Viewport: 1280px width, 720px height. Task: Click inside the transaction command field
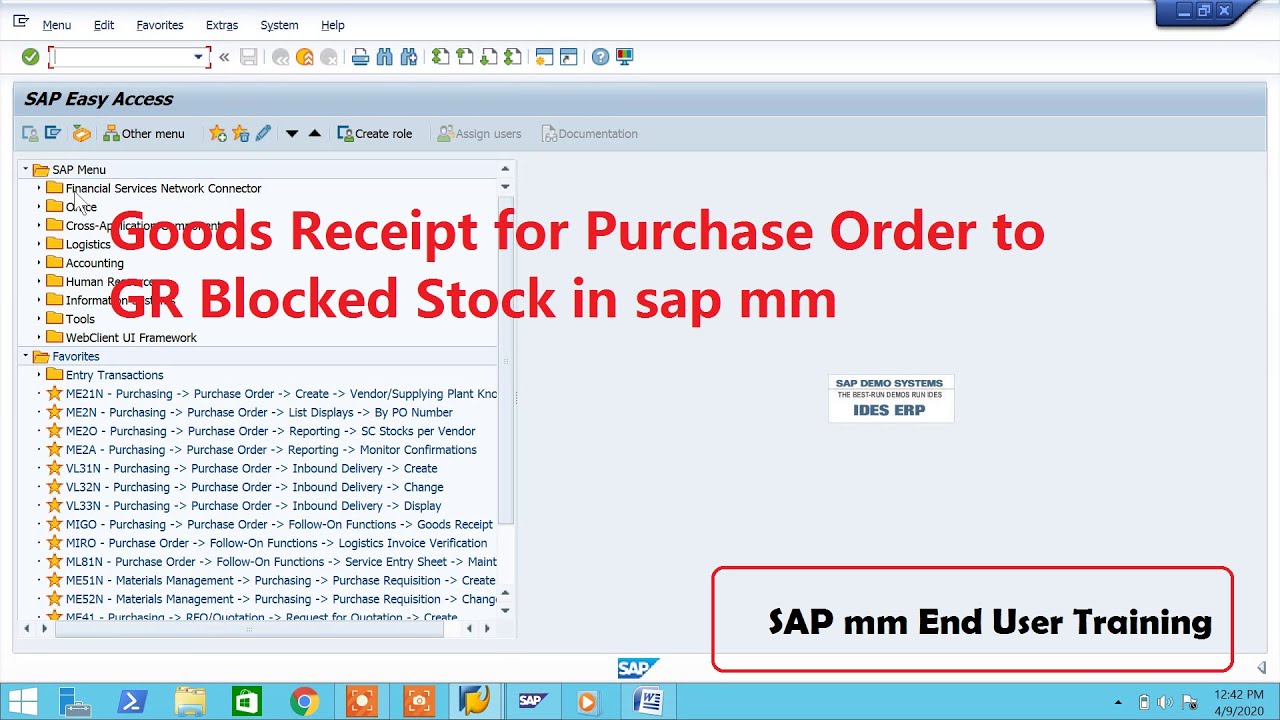point(122,57)
